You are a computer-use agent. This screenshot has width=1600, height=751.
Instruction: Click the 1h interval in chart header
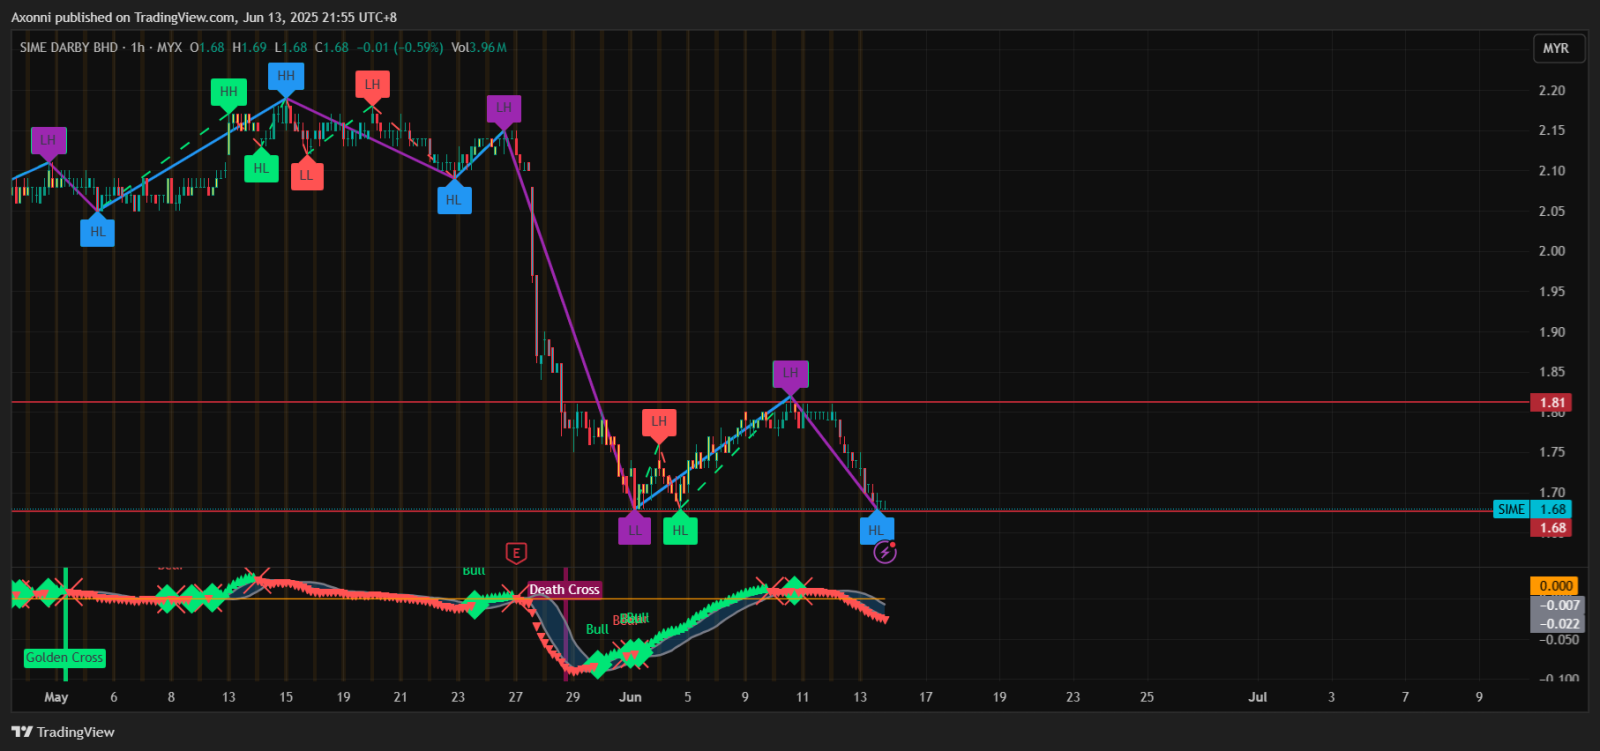coord(138,47)
